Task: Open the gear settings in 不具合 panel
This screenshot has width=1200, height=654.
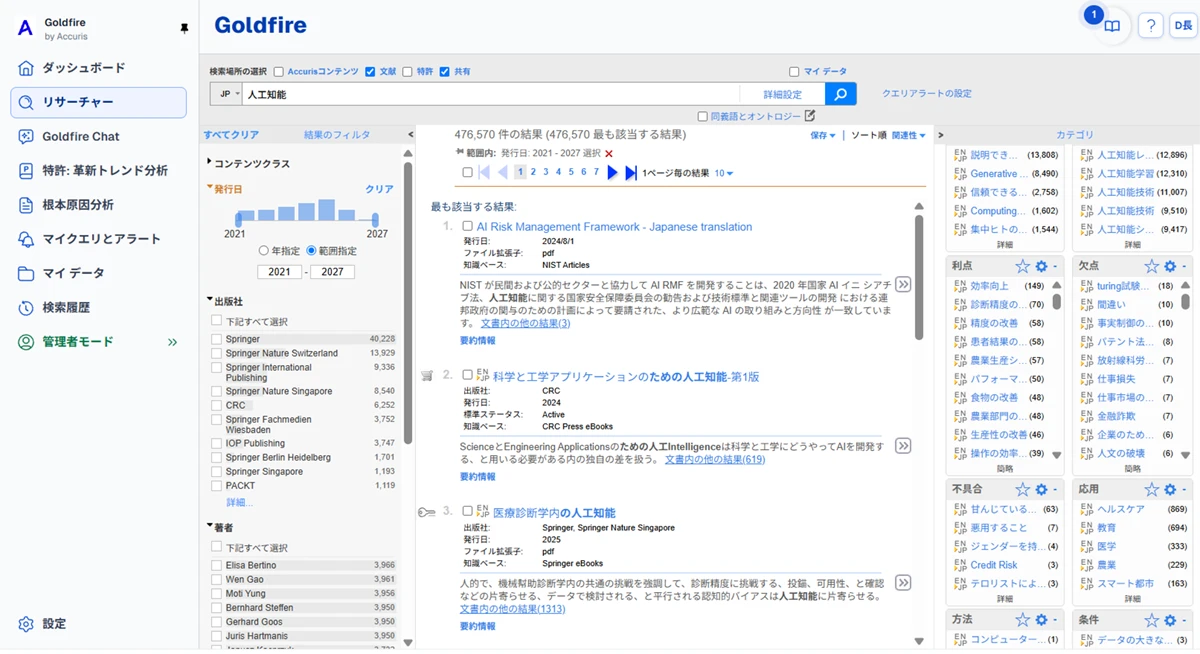Action: (x=1041, y=490)
